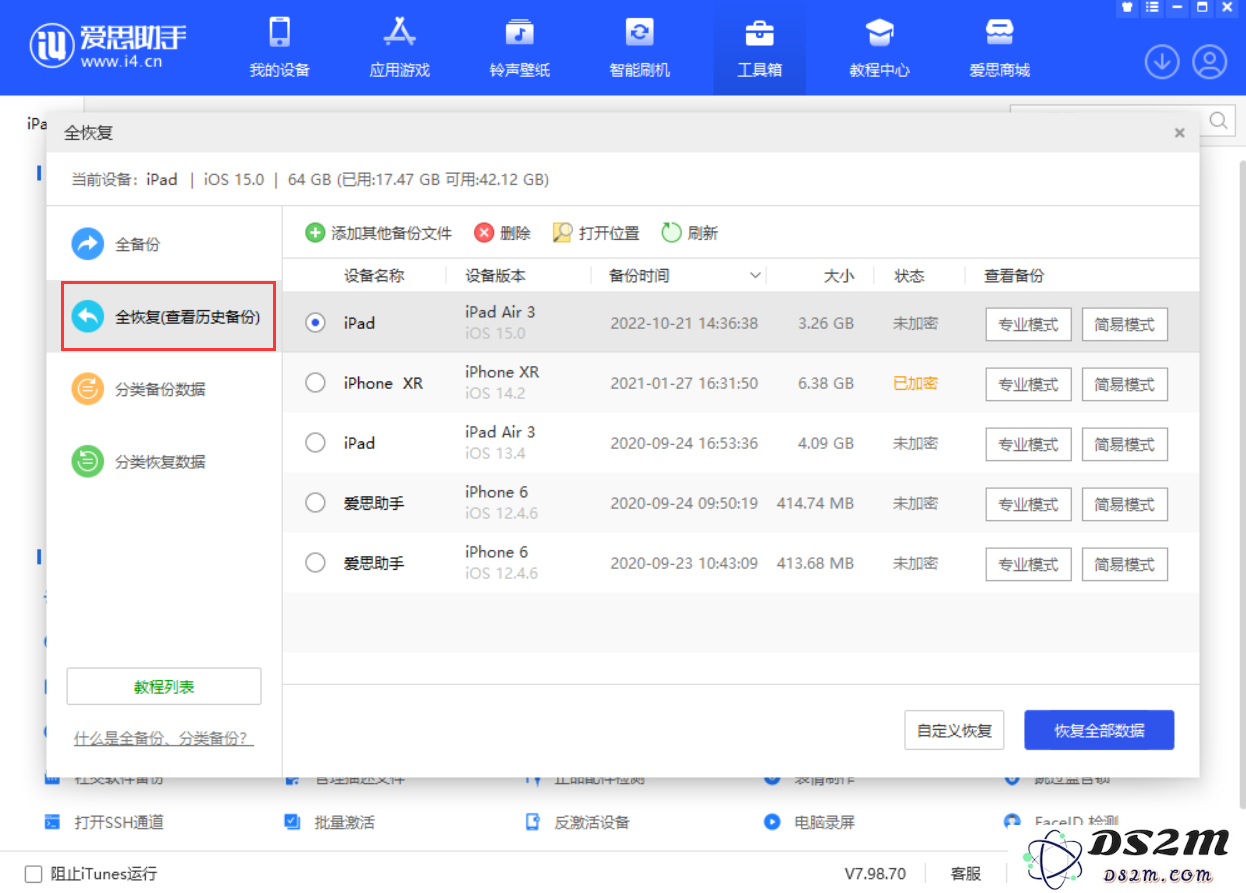Click 客服 in the status bar
The image size is (1246, 893).
coord(965,874)
